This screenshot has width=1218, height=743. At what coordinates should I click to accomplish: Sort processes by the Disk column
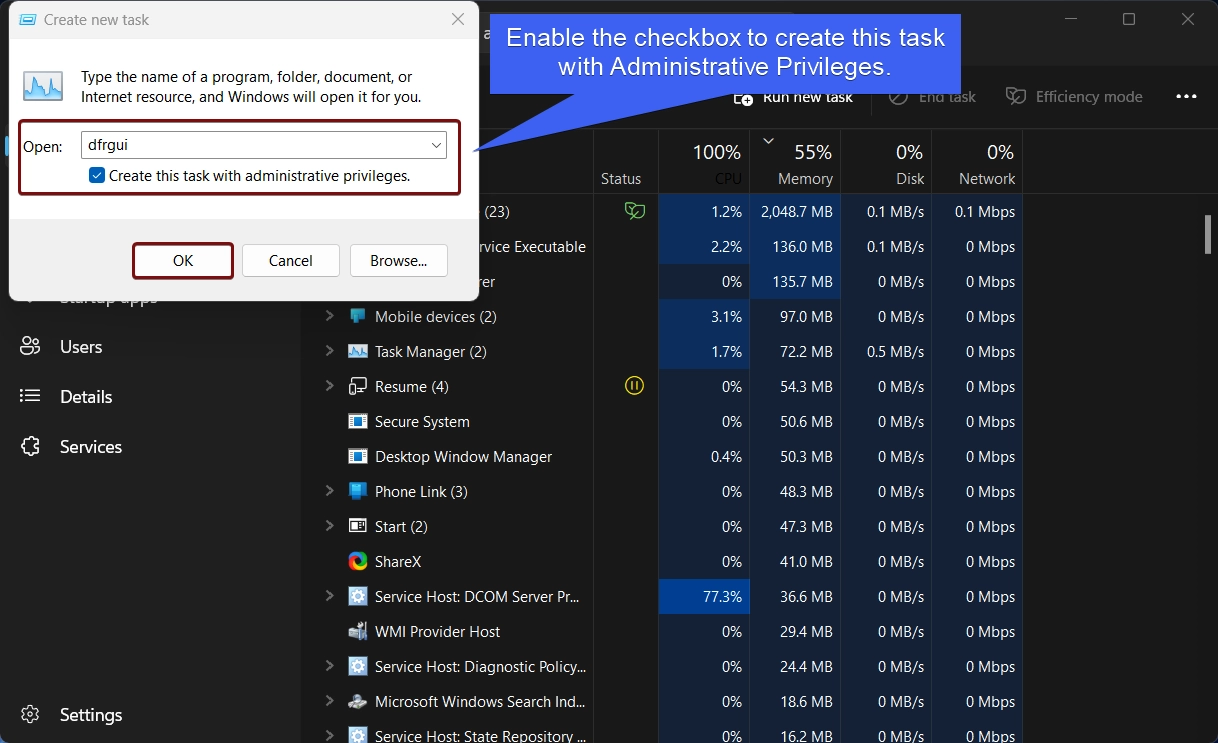[886, 162]
